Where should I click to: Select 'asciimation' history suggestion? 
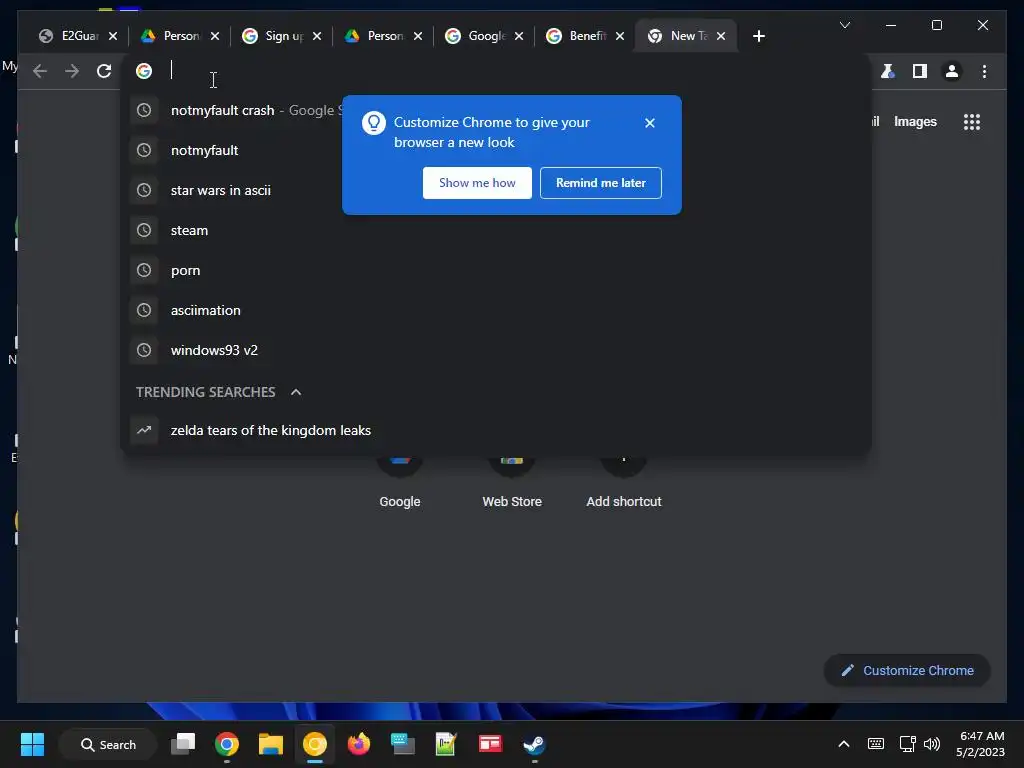point(496,310)
